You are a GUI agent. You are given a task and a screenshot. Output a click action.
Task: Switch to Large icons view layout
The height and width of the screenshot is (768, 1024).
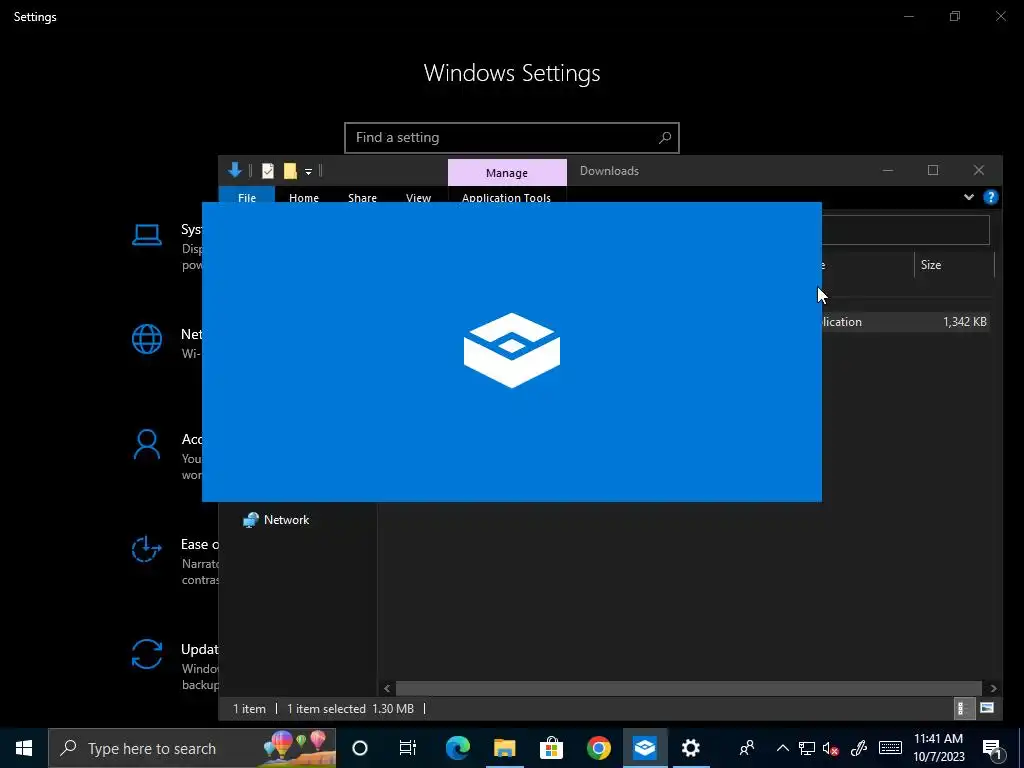[987, 708]
